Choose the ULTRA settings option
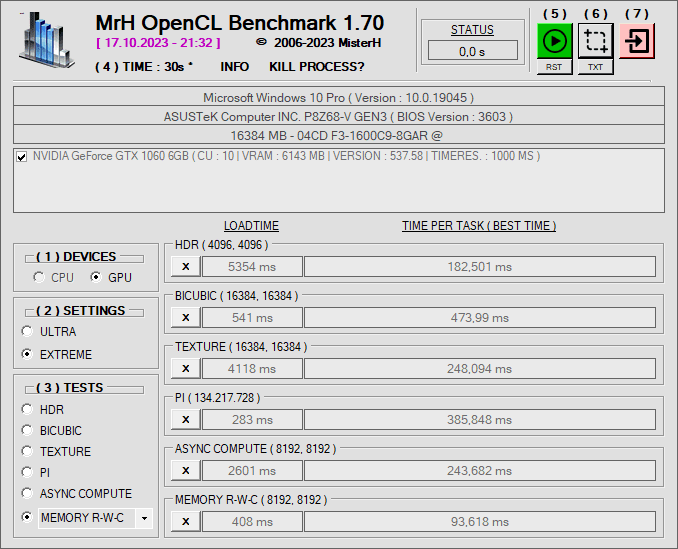Viewport: 678px width, 549px height. [x=27, y=331]
